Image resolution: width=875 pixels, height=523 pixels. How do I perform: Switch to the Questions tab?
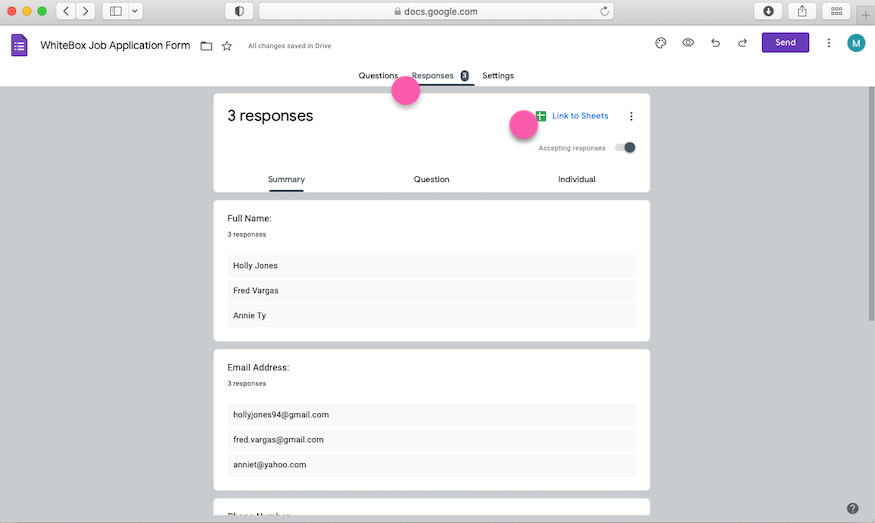coord(378,76)
